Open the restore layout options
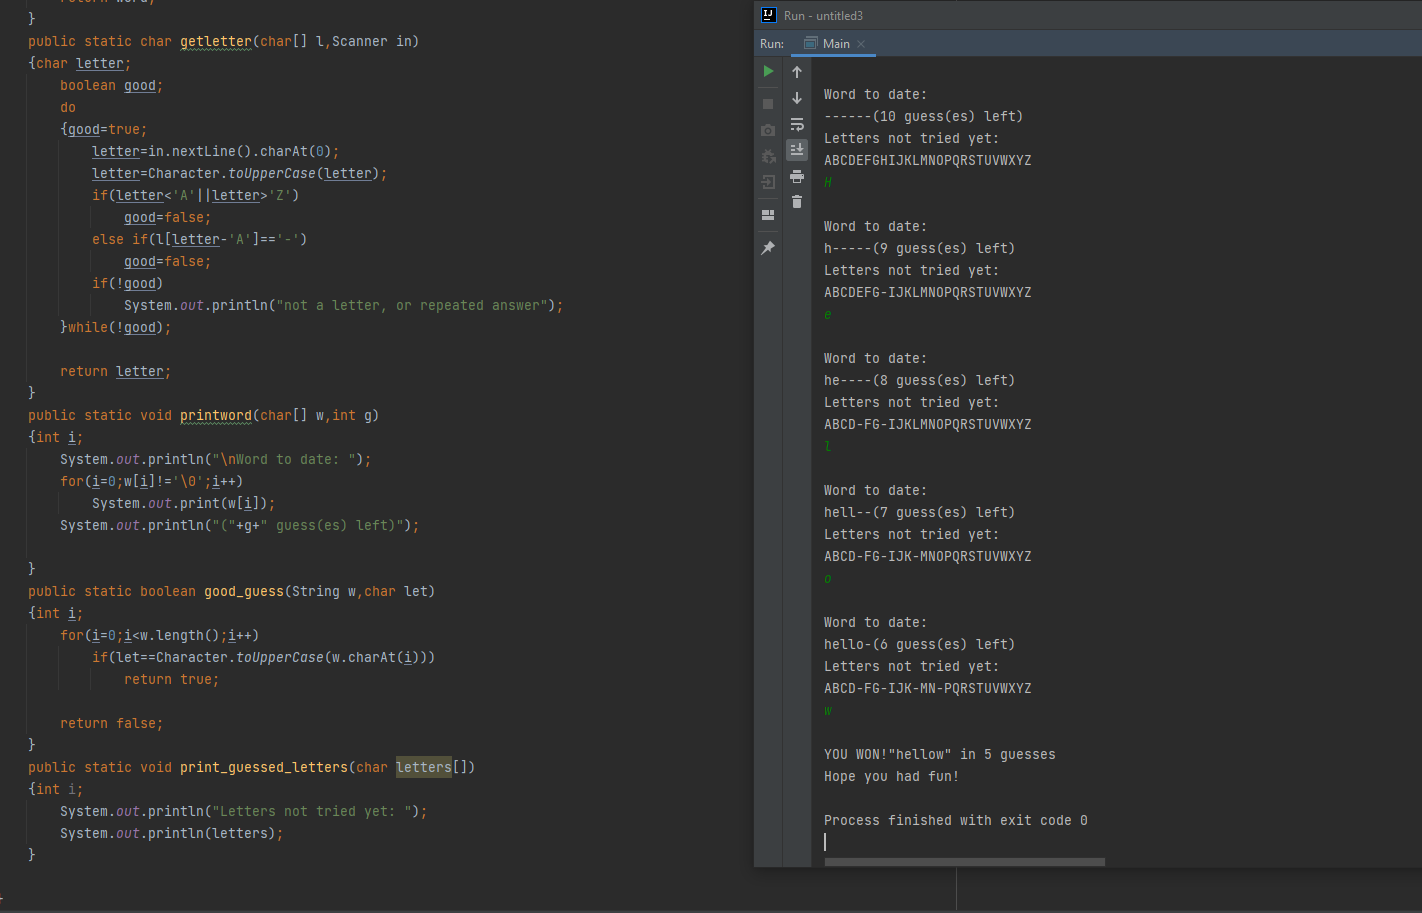 (768, 214)
